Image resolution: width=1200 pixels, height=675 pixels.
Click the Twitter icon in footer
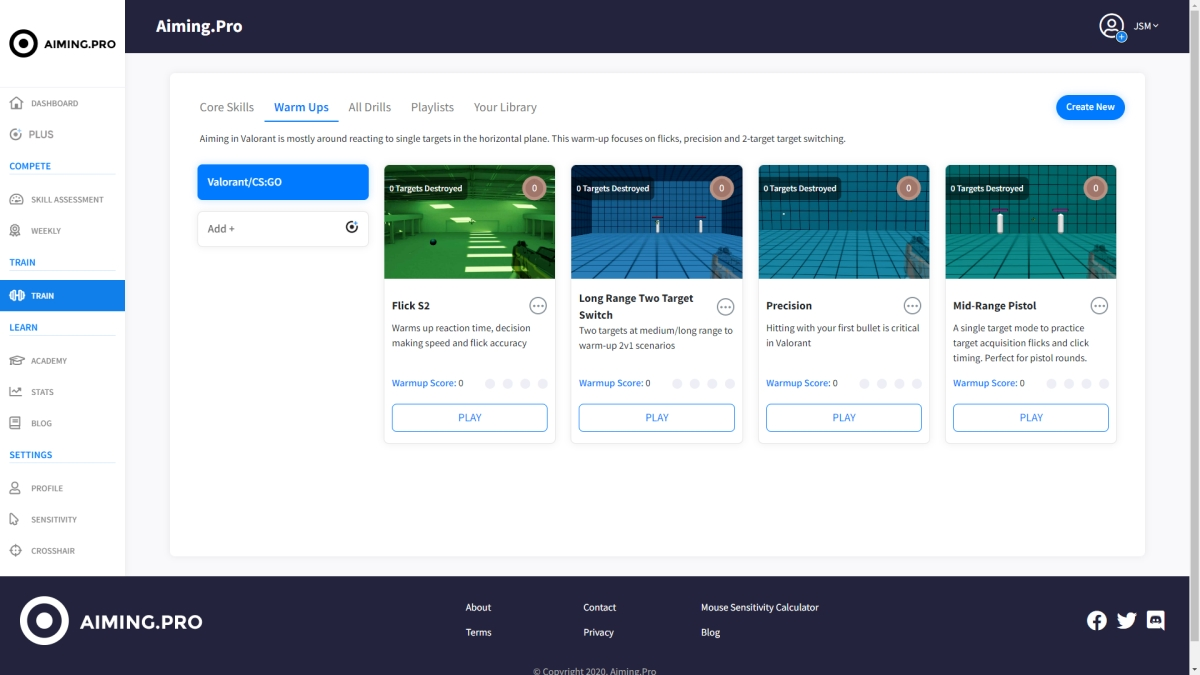[1126, 620]
